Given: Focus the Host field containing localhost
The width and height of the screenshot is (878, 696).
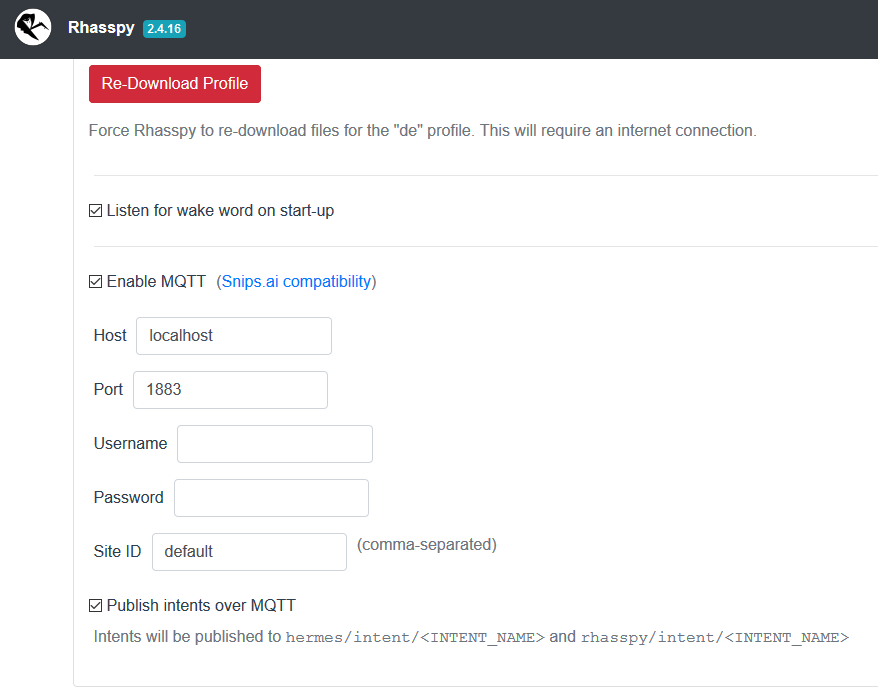Looking at the screenshot, I should pos(233,336).
